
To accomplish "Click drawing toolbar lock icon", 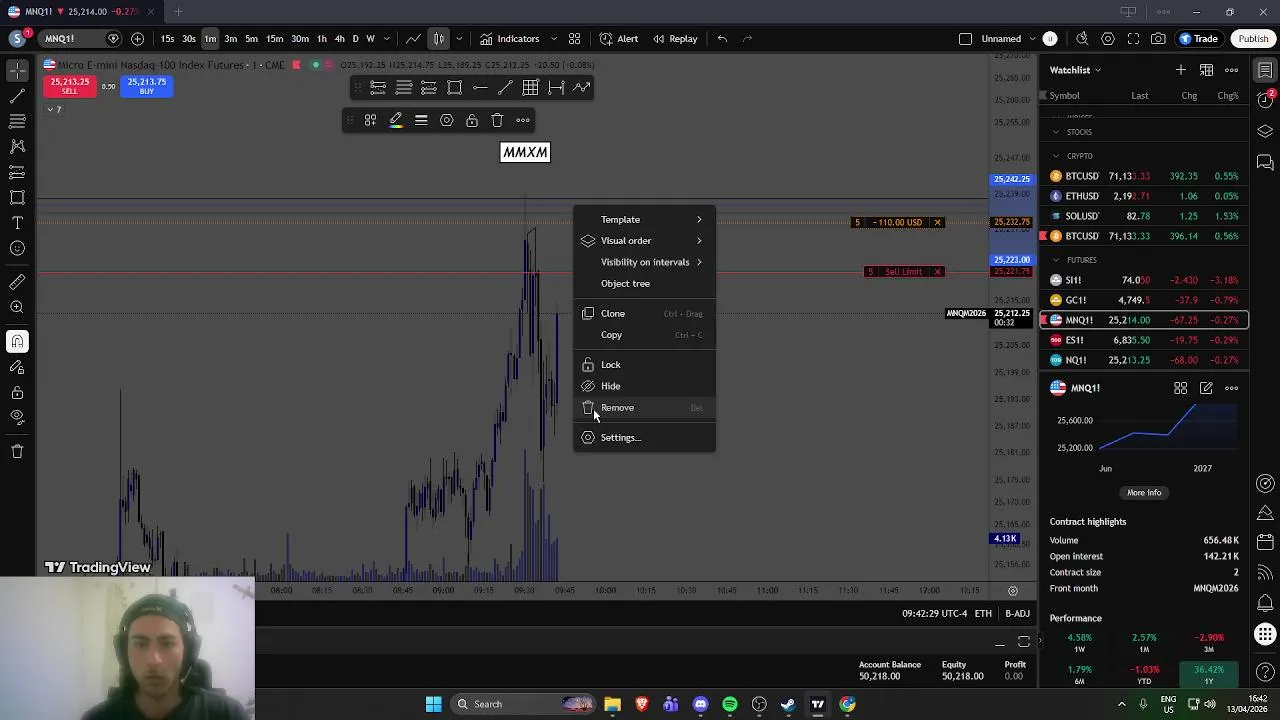I will click(472, 121).
